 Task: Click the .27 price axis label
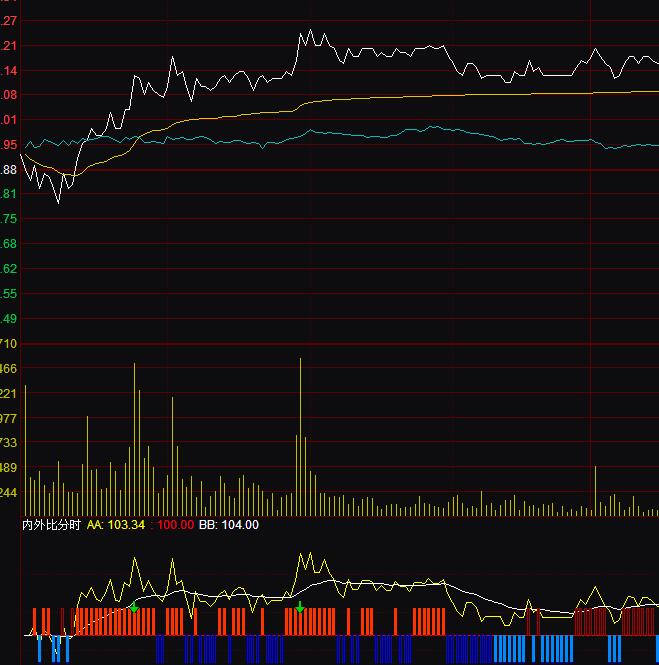pyautogui.click(x=9, y=21)
